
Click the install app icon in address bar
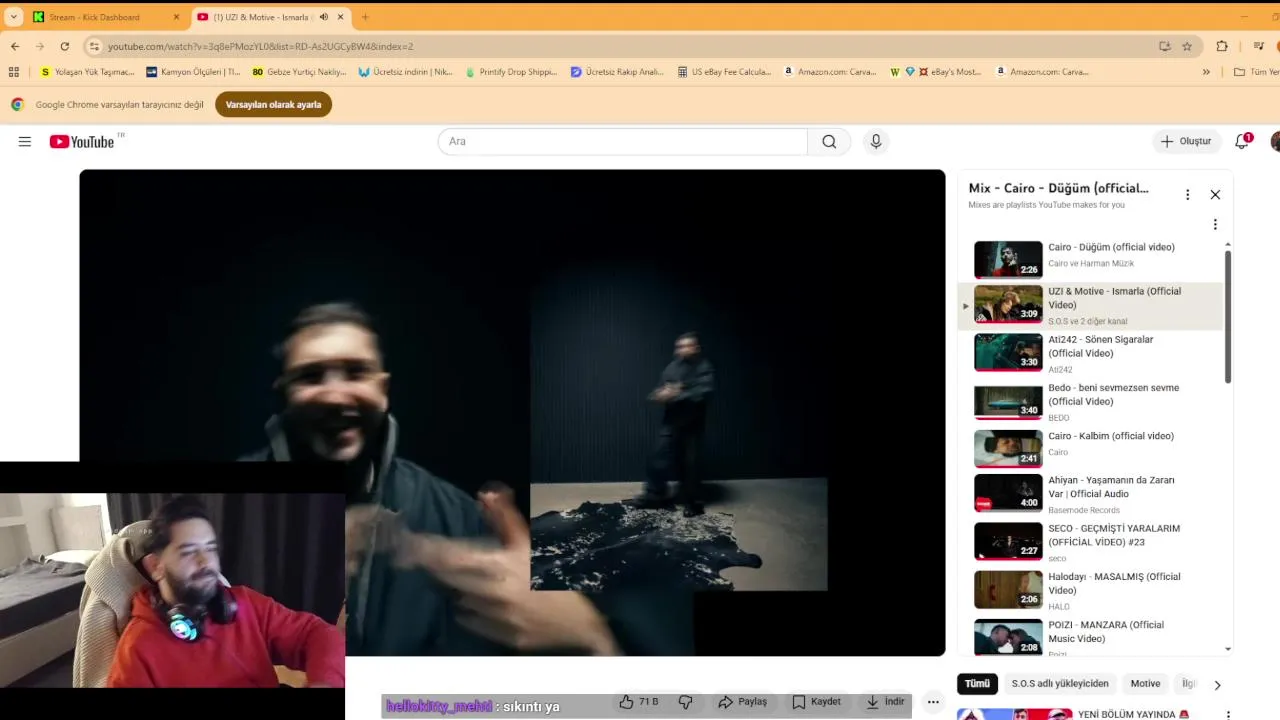point(1164,46)
